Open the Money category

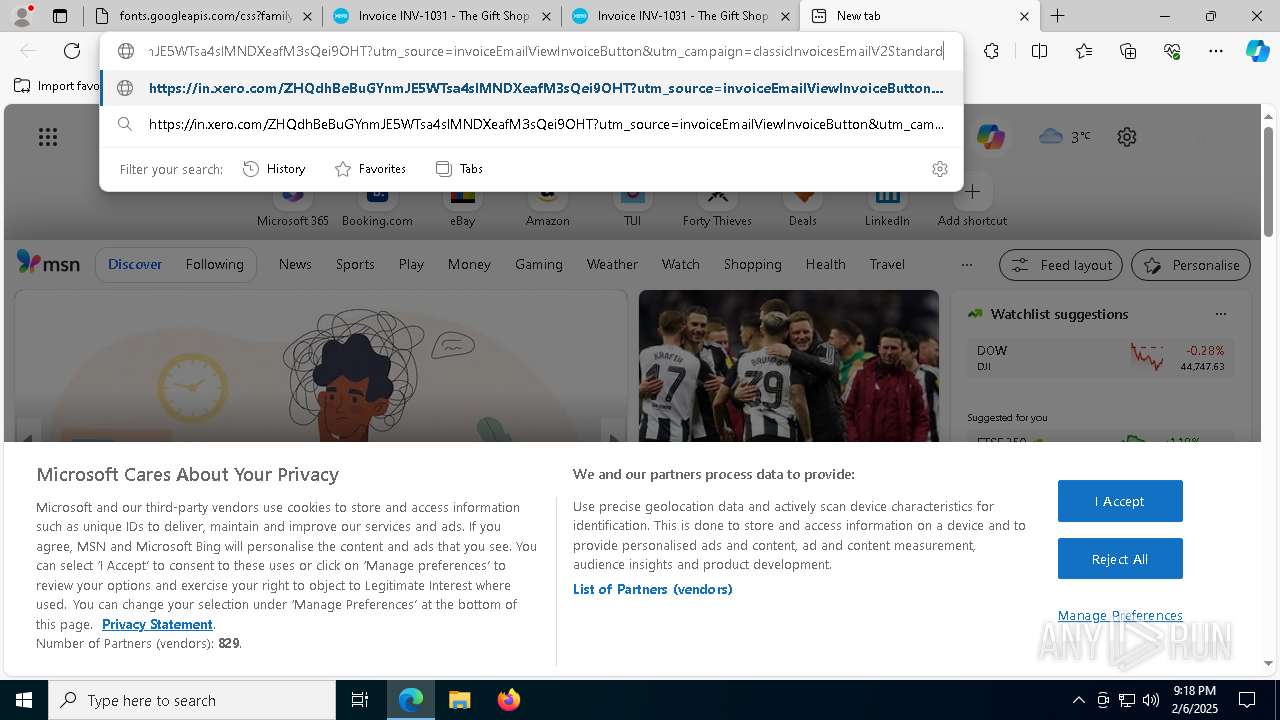[x=469, y=264]
